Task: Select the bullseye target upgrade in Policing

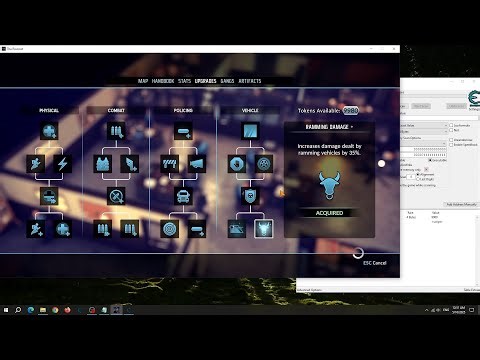Action: [170, 229]
